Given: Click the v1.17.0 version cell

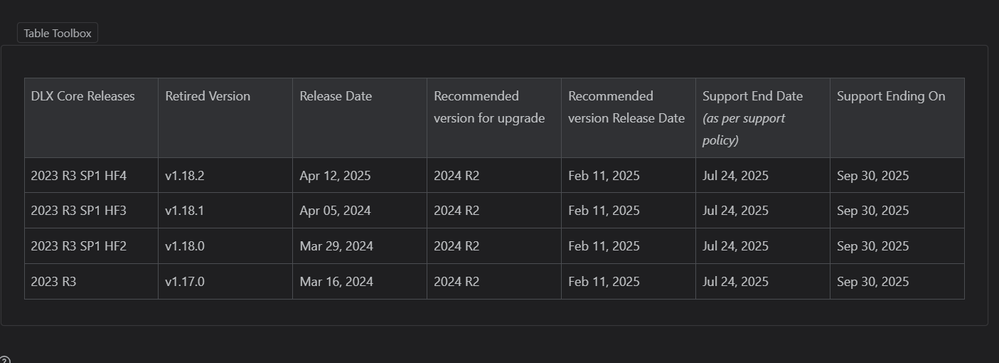Looking at the screenshot, I should click(226, 281).
